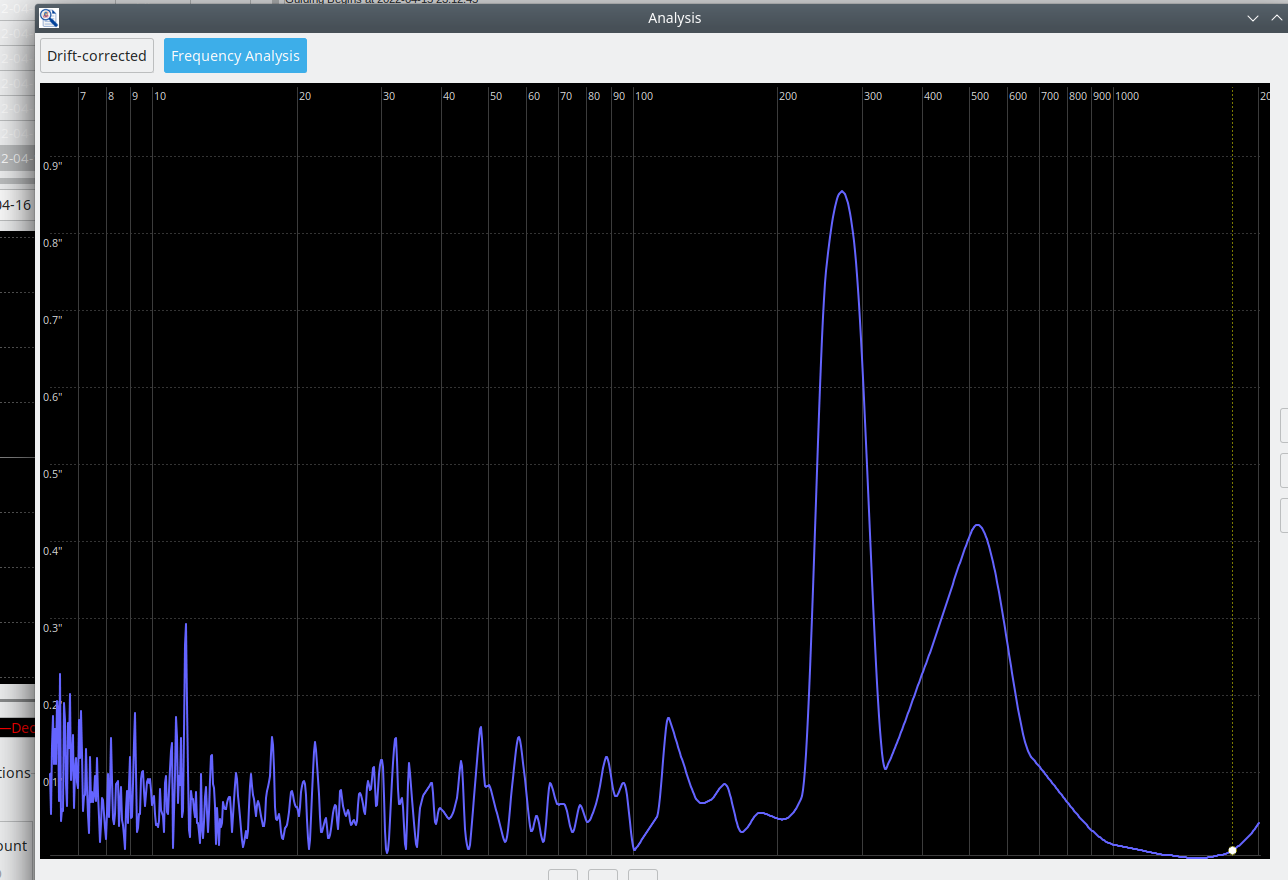Click the second peak near the 500 mark
Viewport: 1288px width, 880px height.
coord(978,525)
